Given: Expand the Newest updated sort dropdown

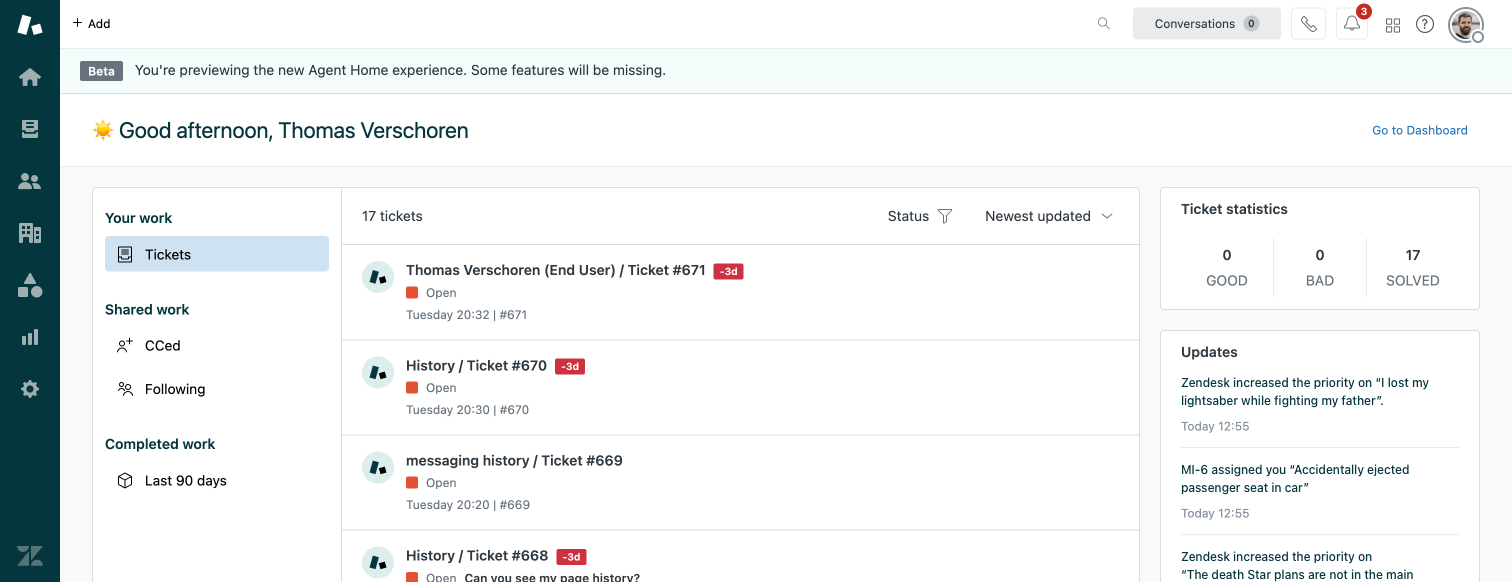Looking at the screenshot, I should 1049,216.
